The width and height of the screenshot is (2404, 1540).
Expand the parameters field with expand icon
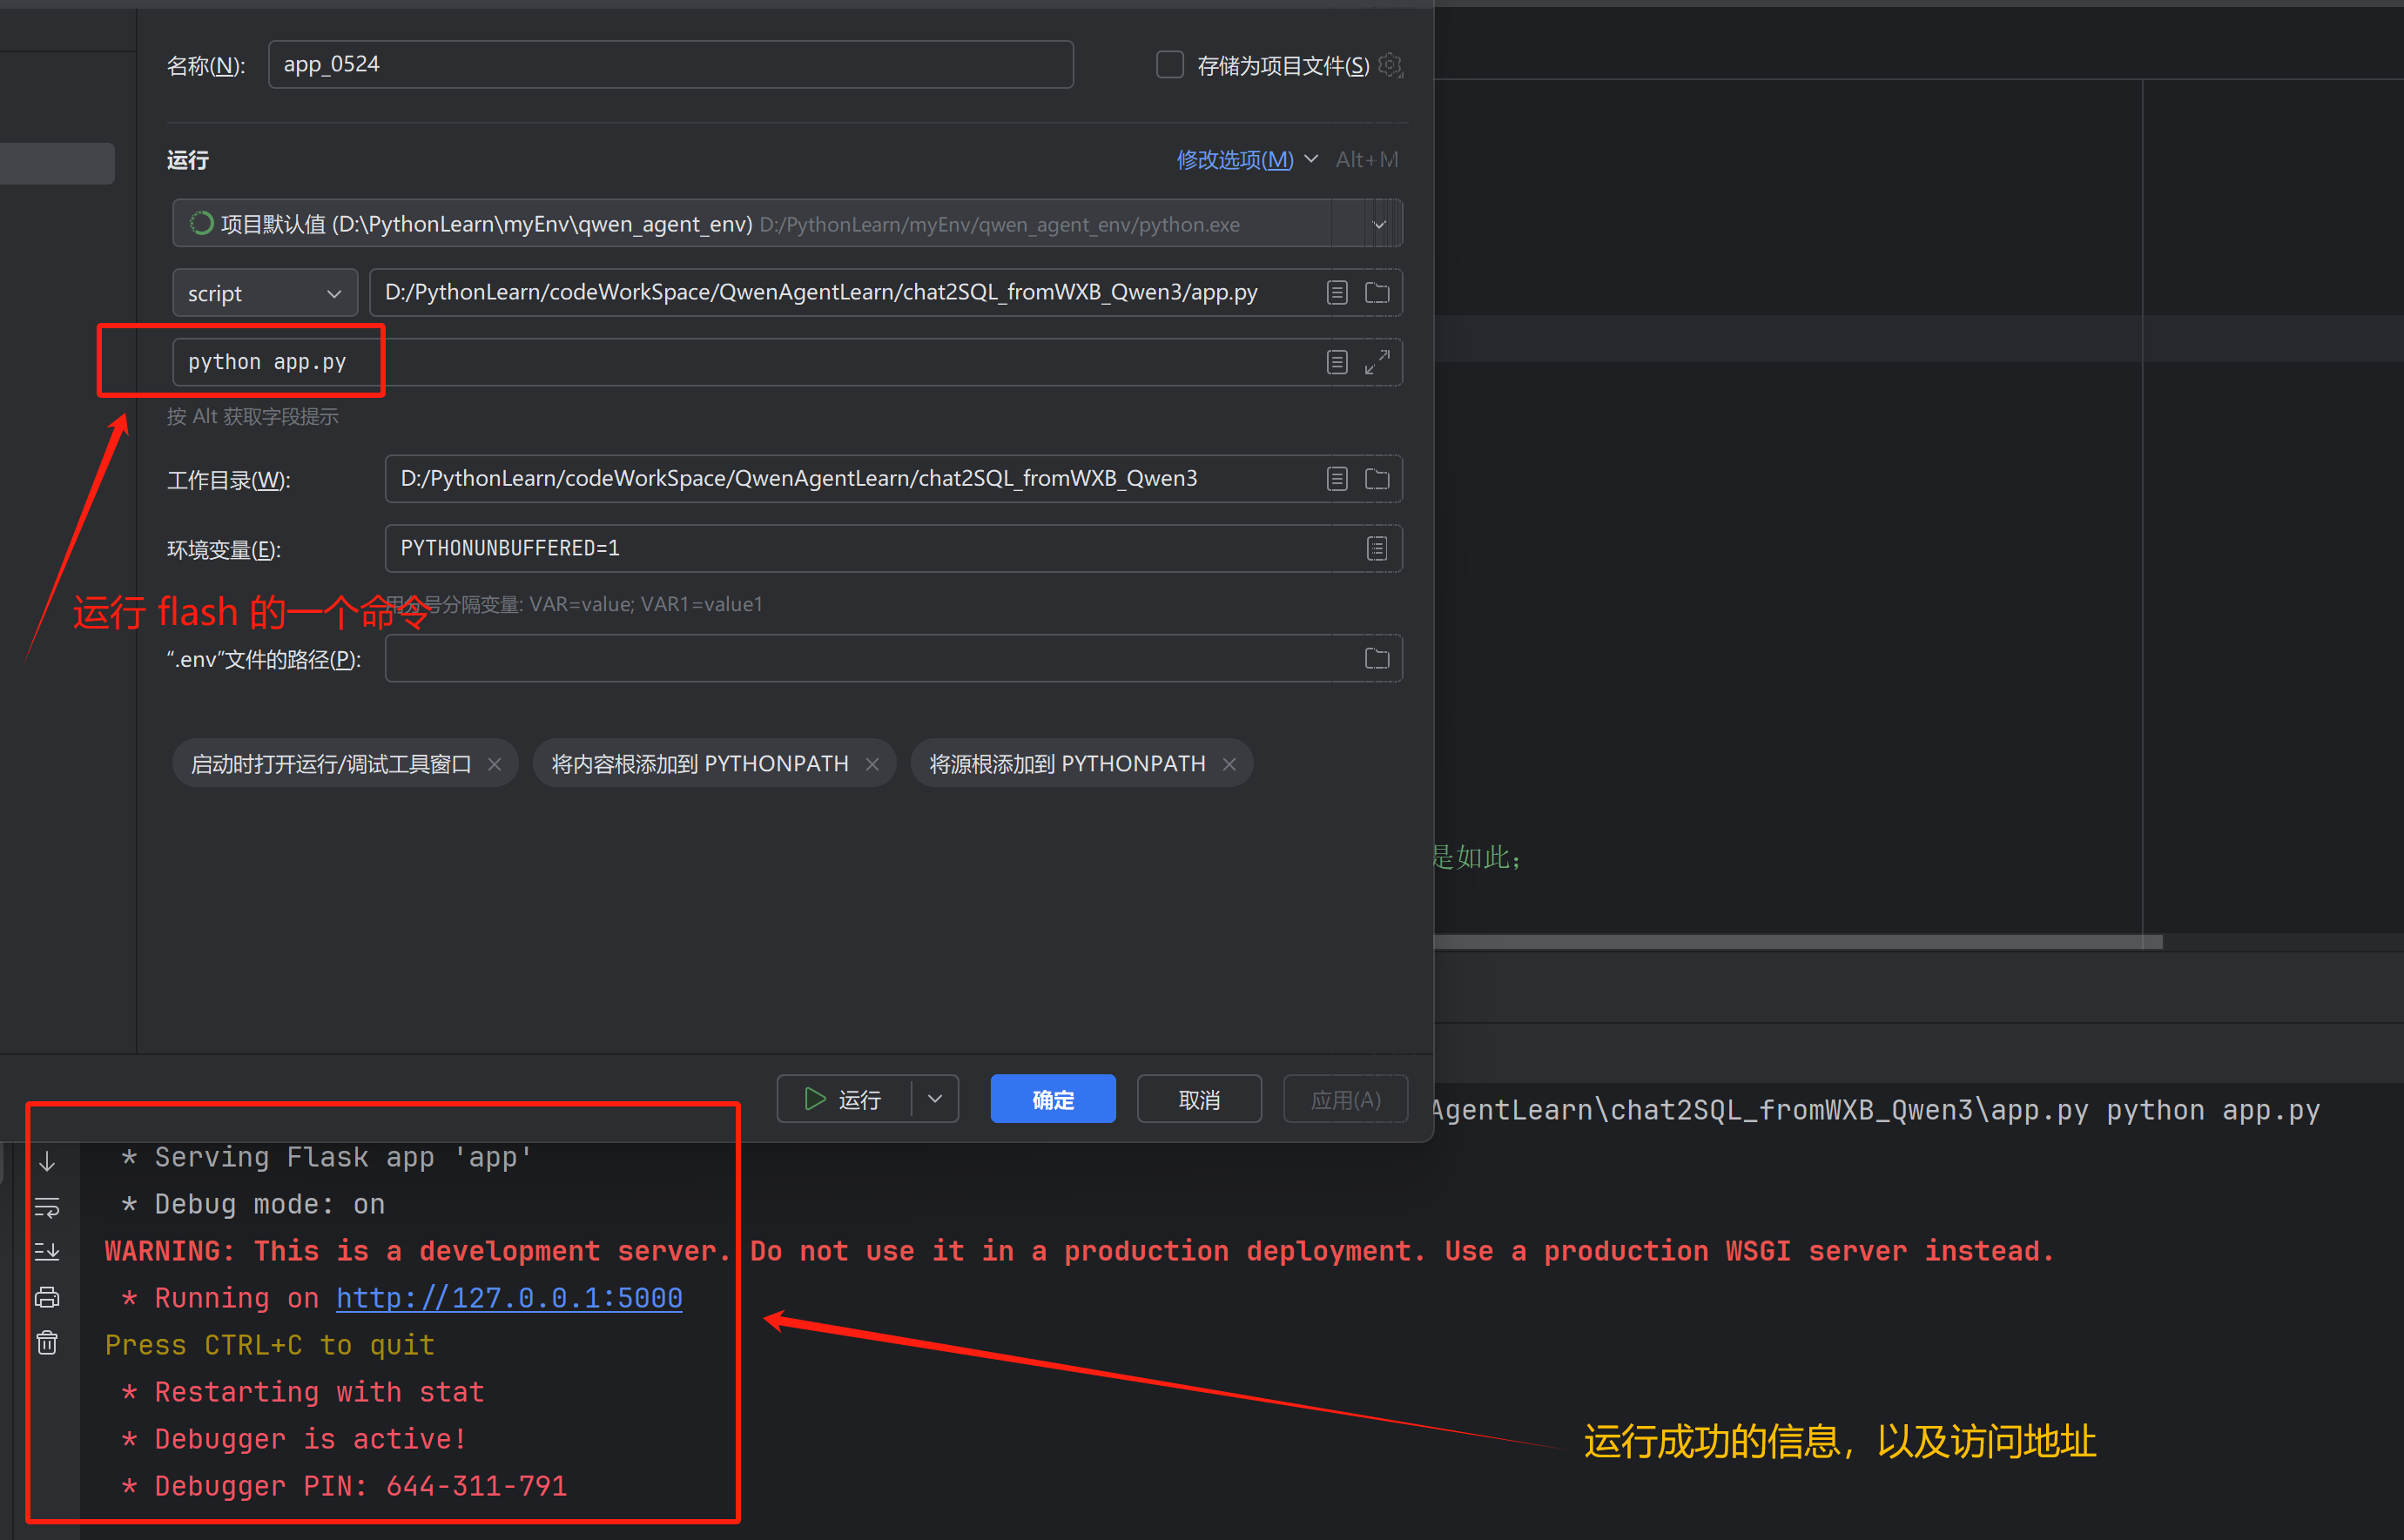click(1377, 362)
